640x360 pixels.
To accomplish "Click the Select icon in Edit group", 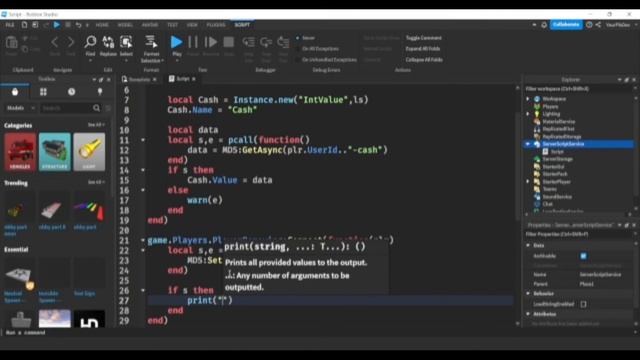I will [x=126, y=42].
